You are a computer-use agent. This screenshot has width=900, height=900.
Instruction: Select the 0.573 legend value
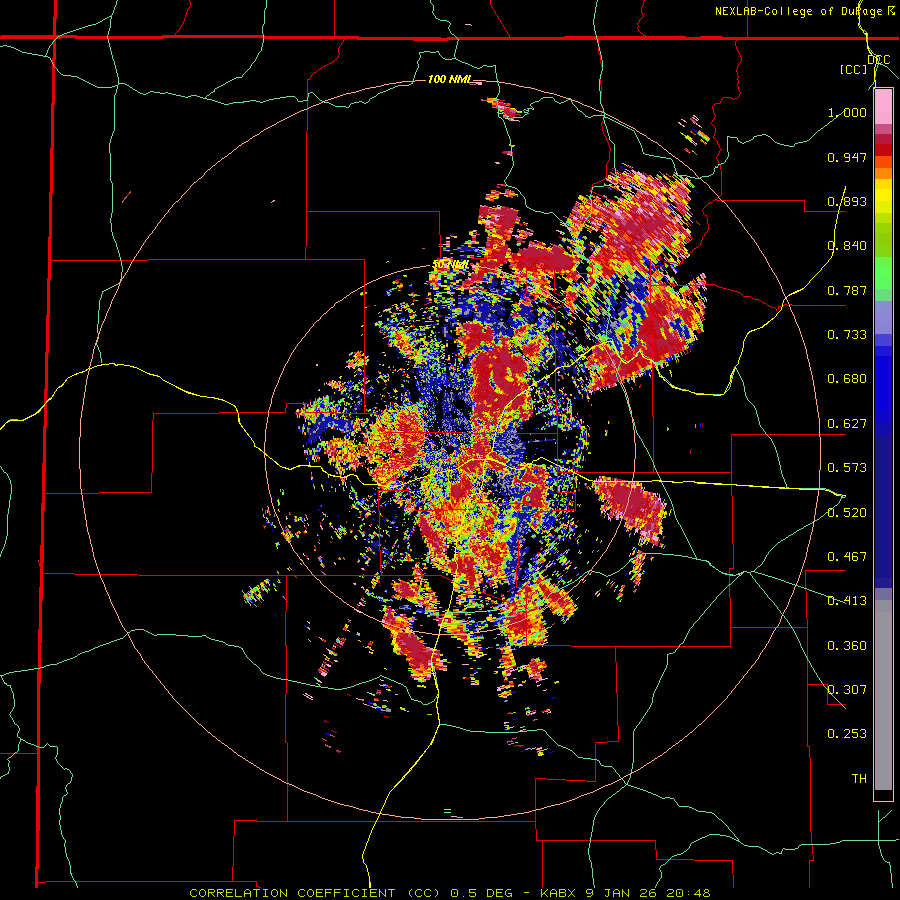click(847, 468)
